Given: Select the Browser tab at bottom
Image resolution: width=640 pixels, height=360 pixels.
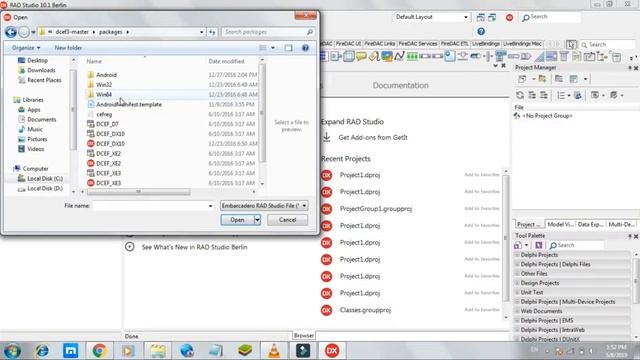Looking at the screenshot, I should (x=304, y=336).
